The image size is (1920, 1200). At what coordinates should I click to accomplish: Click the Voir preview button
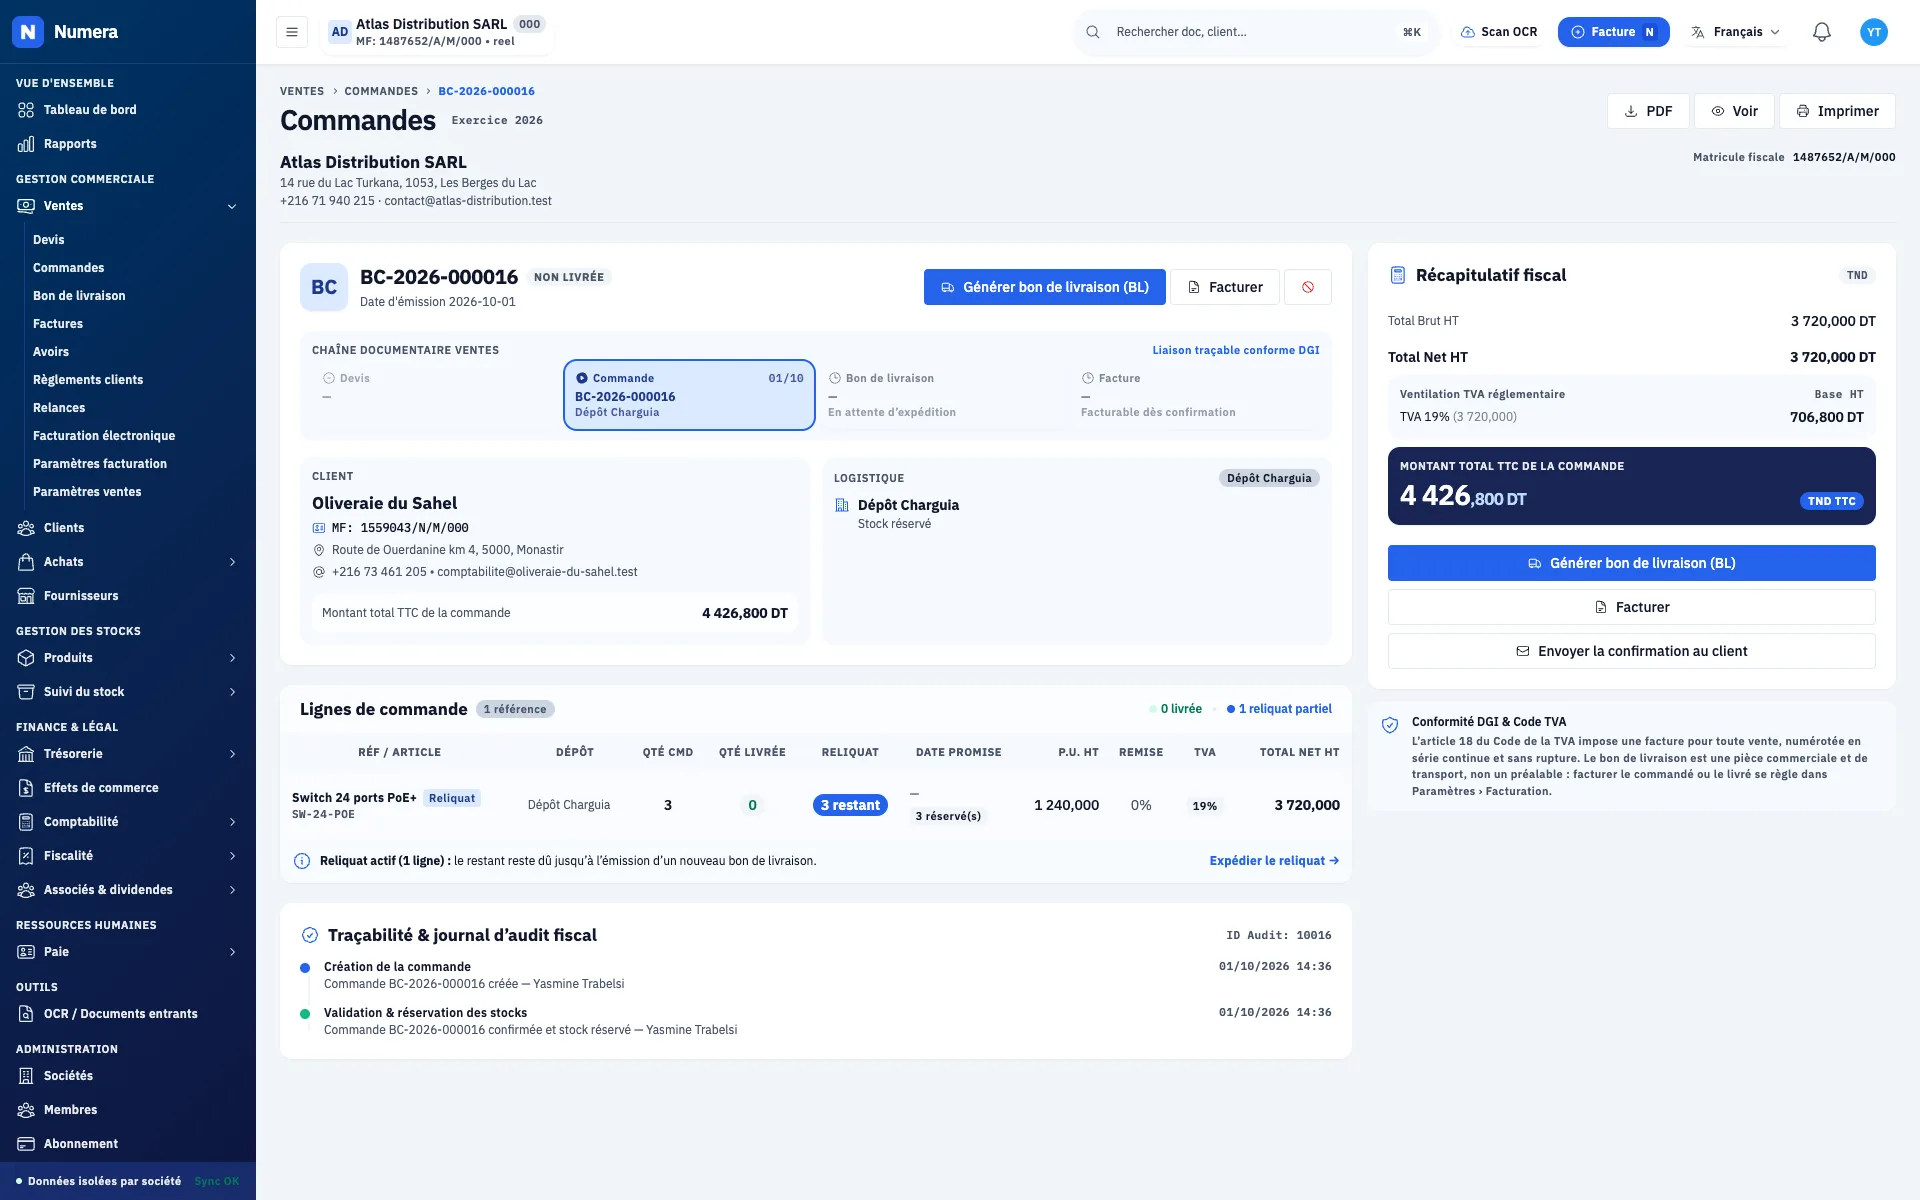point(1734,111)
